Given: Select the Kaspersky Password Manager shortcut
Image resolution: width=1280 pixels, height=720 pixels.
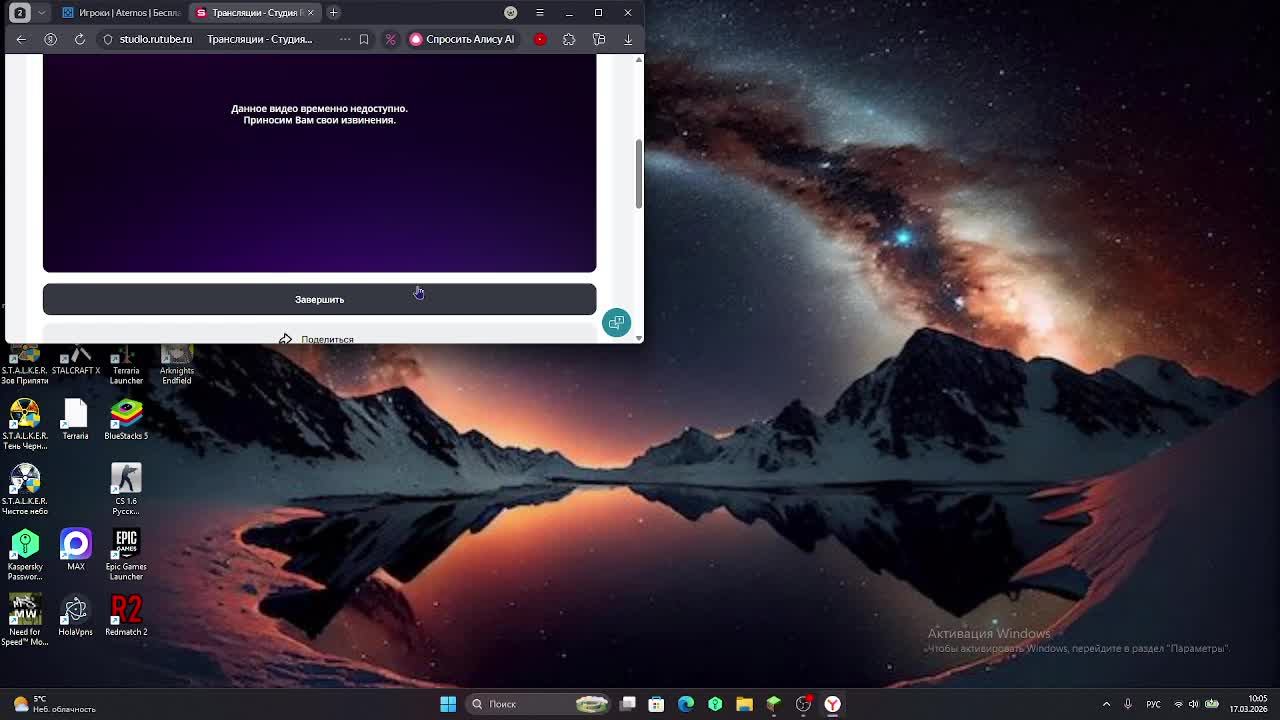Looking at the screenshot, I should click(25, 555).
